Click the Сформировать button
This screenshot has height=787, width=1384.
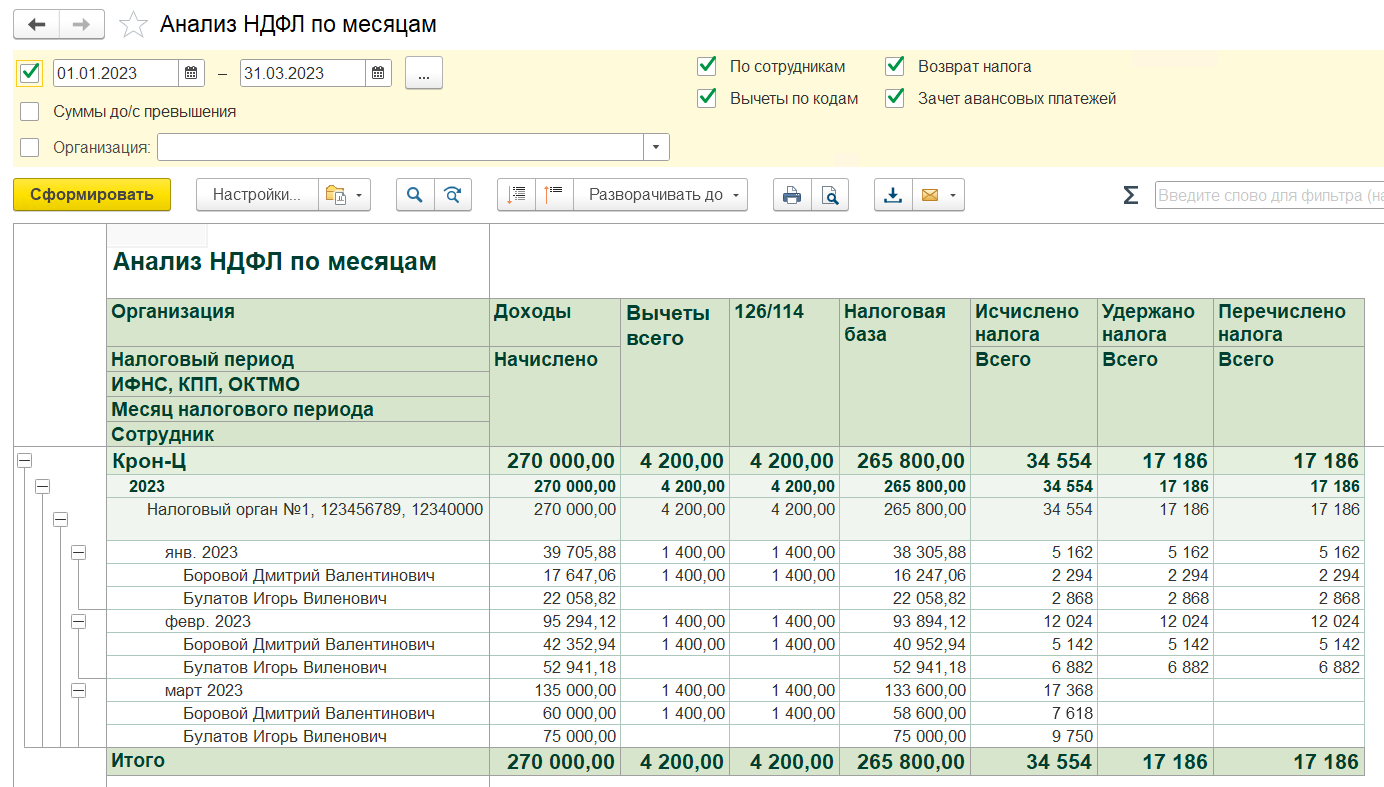pyautogui.click(x=92, y=195)
